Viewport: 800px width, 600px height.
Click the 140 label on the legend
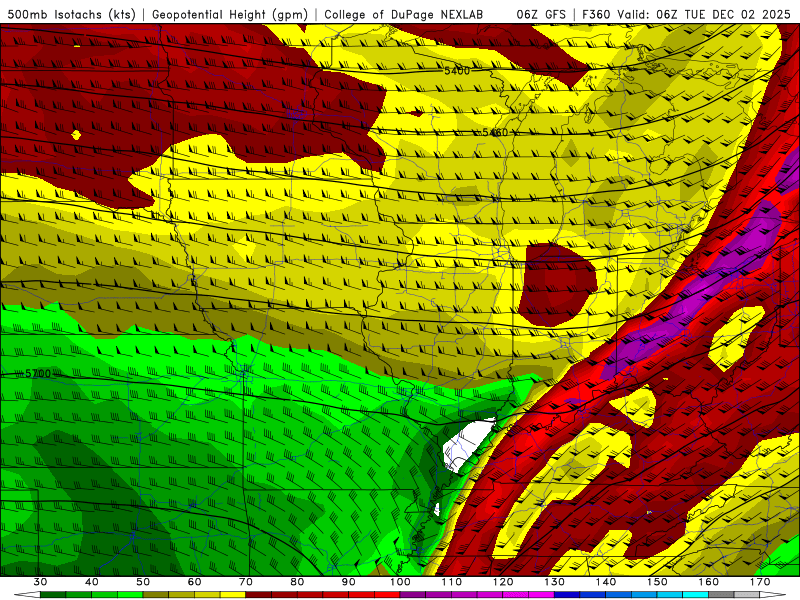pyautogui.click(x=606, y=582)
